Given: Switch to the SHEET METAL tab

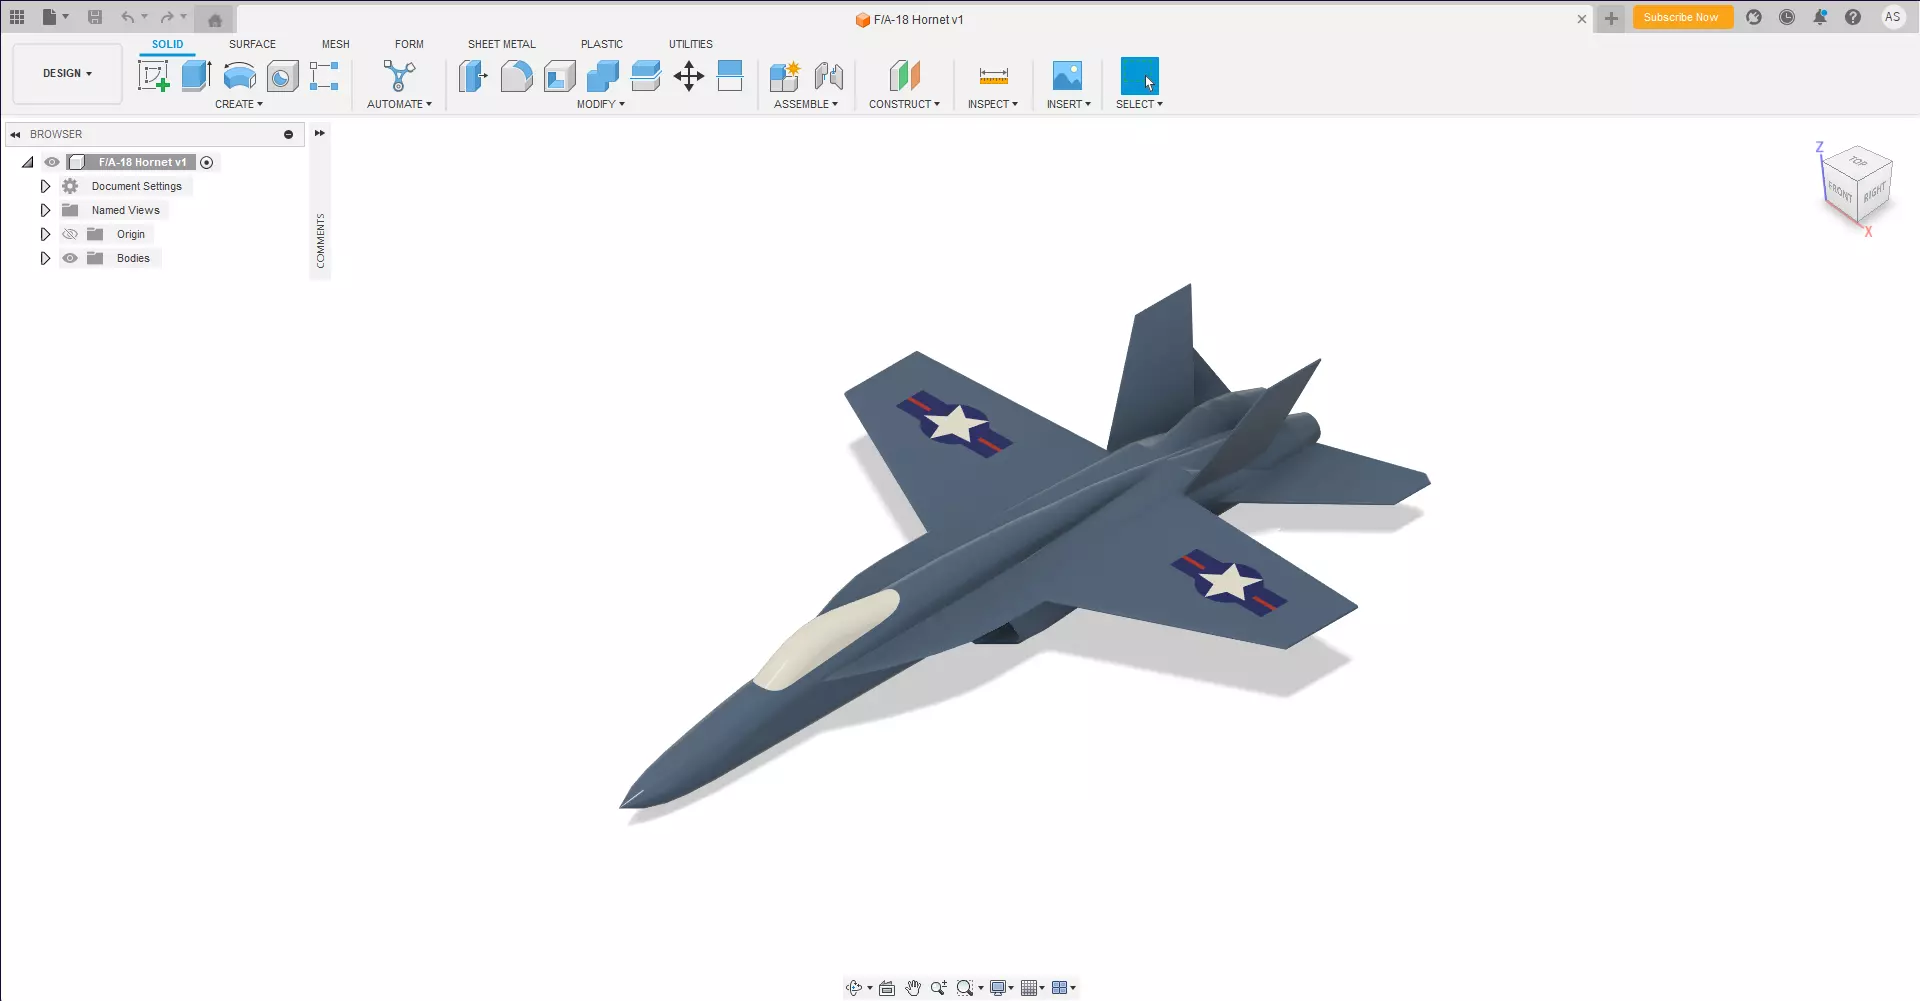Looking at the screenshot, I should 502,44.
